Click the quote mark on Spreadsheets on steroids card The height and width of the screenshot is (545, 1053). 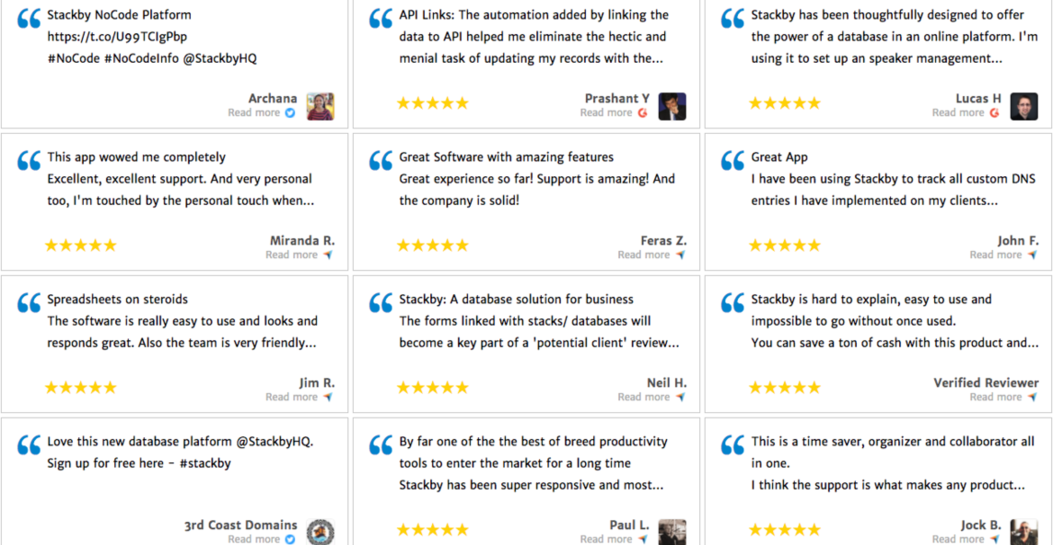point(29,304)
